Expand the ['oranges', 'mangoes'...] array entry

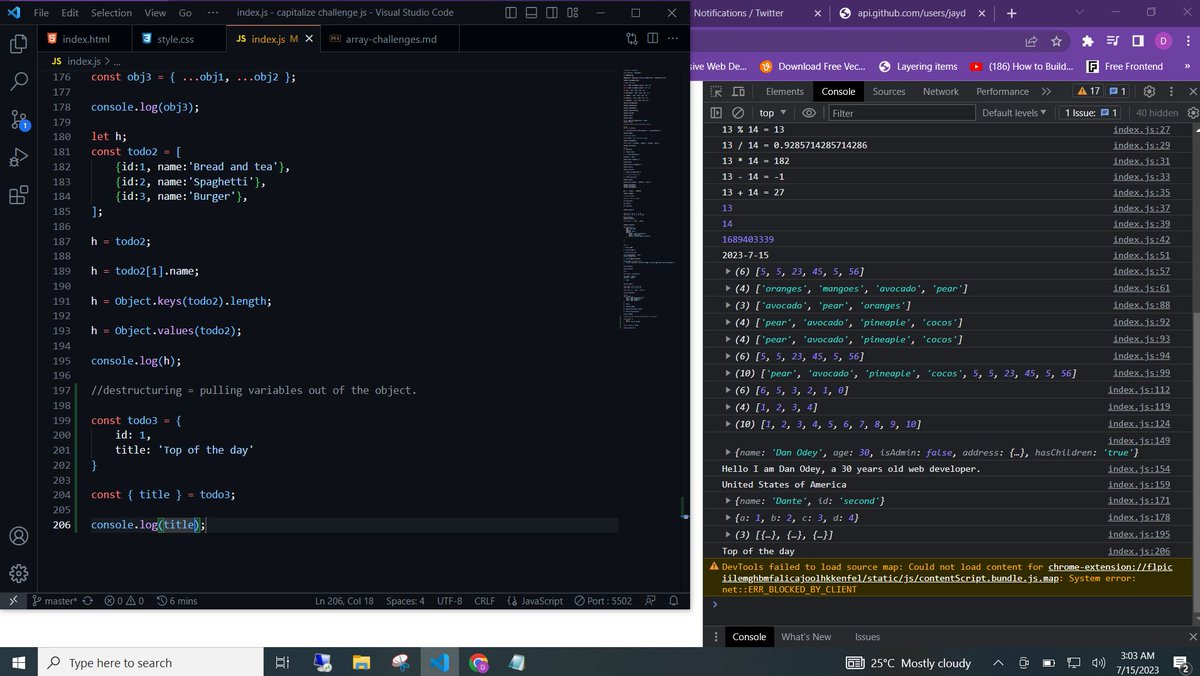click(727, 288)
